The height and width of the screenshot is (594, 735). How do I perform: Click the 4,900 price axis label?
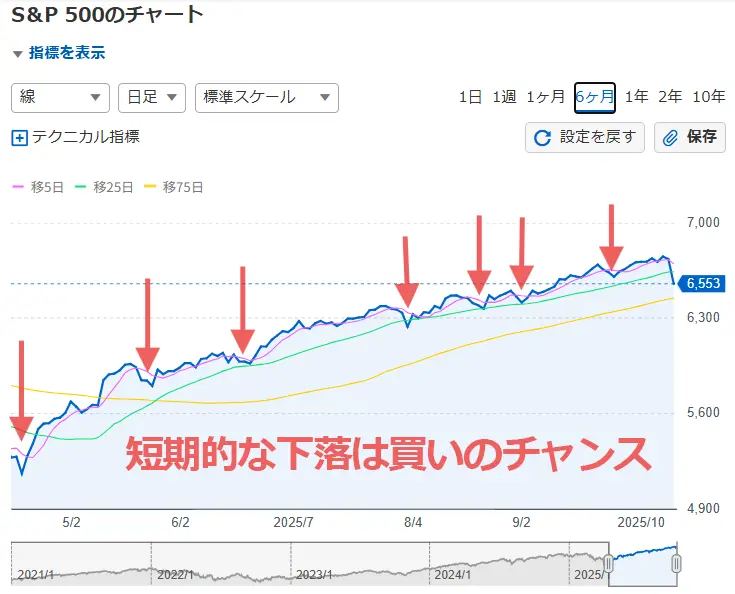pyautogui.click(x=703, y=509)
